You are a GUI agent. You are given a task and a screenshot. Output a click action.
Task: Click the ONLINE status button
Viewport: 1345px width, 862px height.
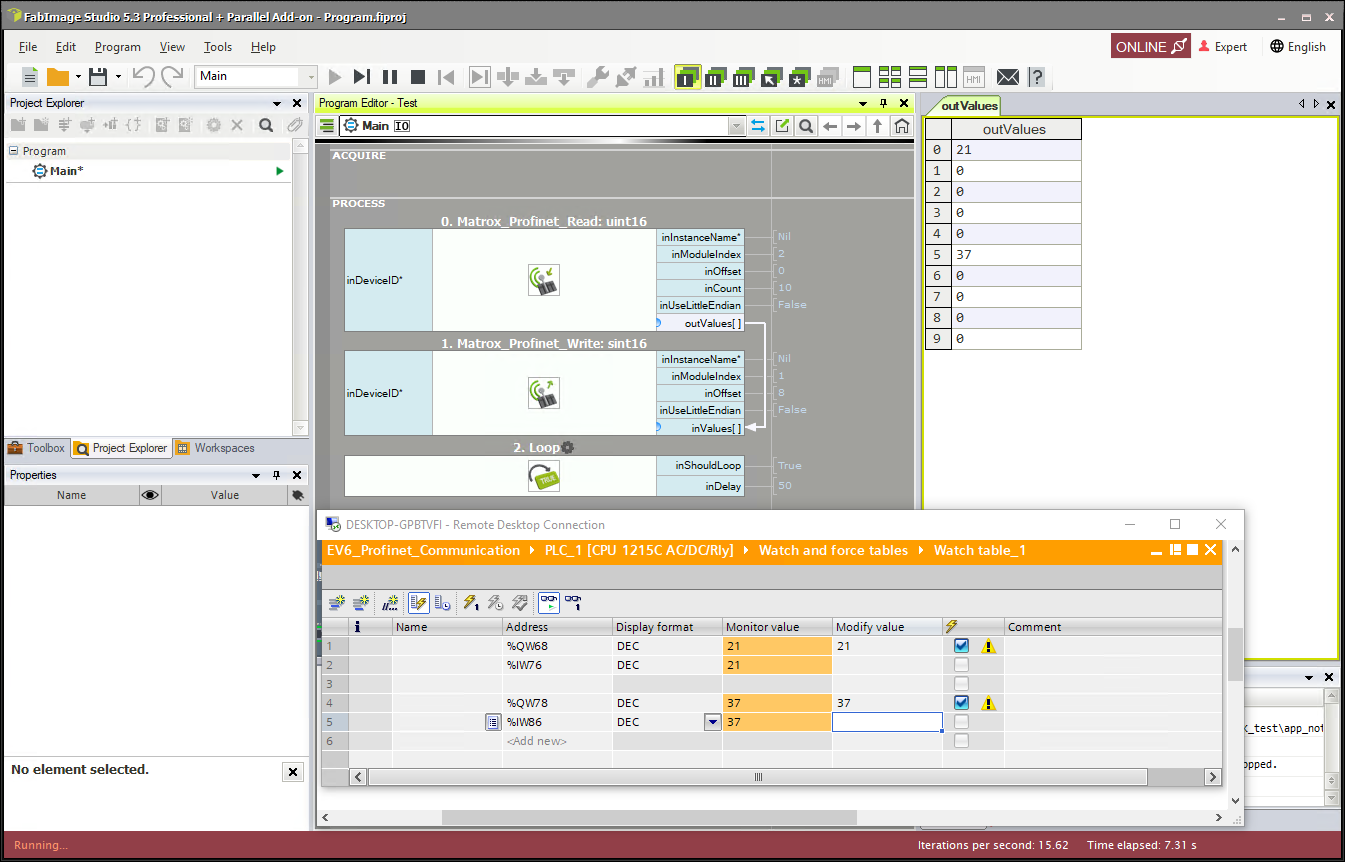point(1151,47)
